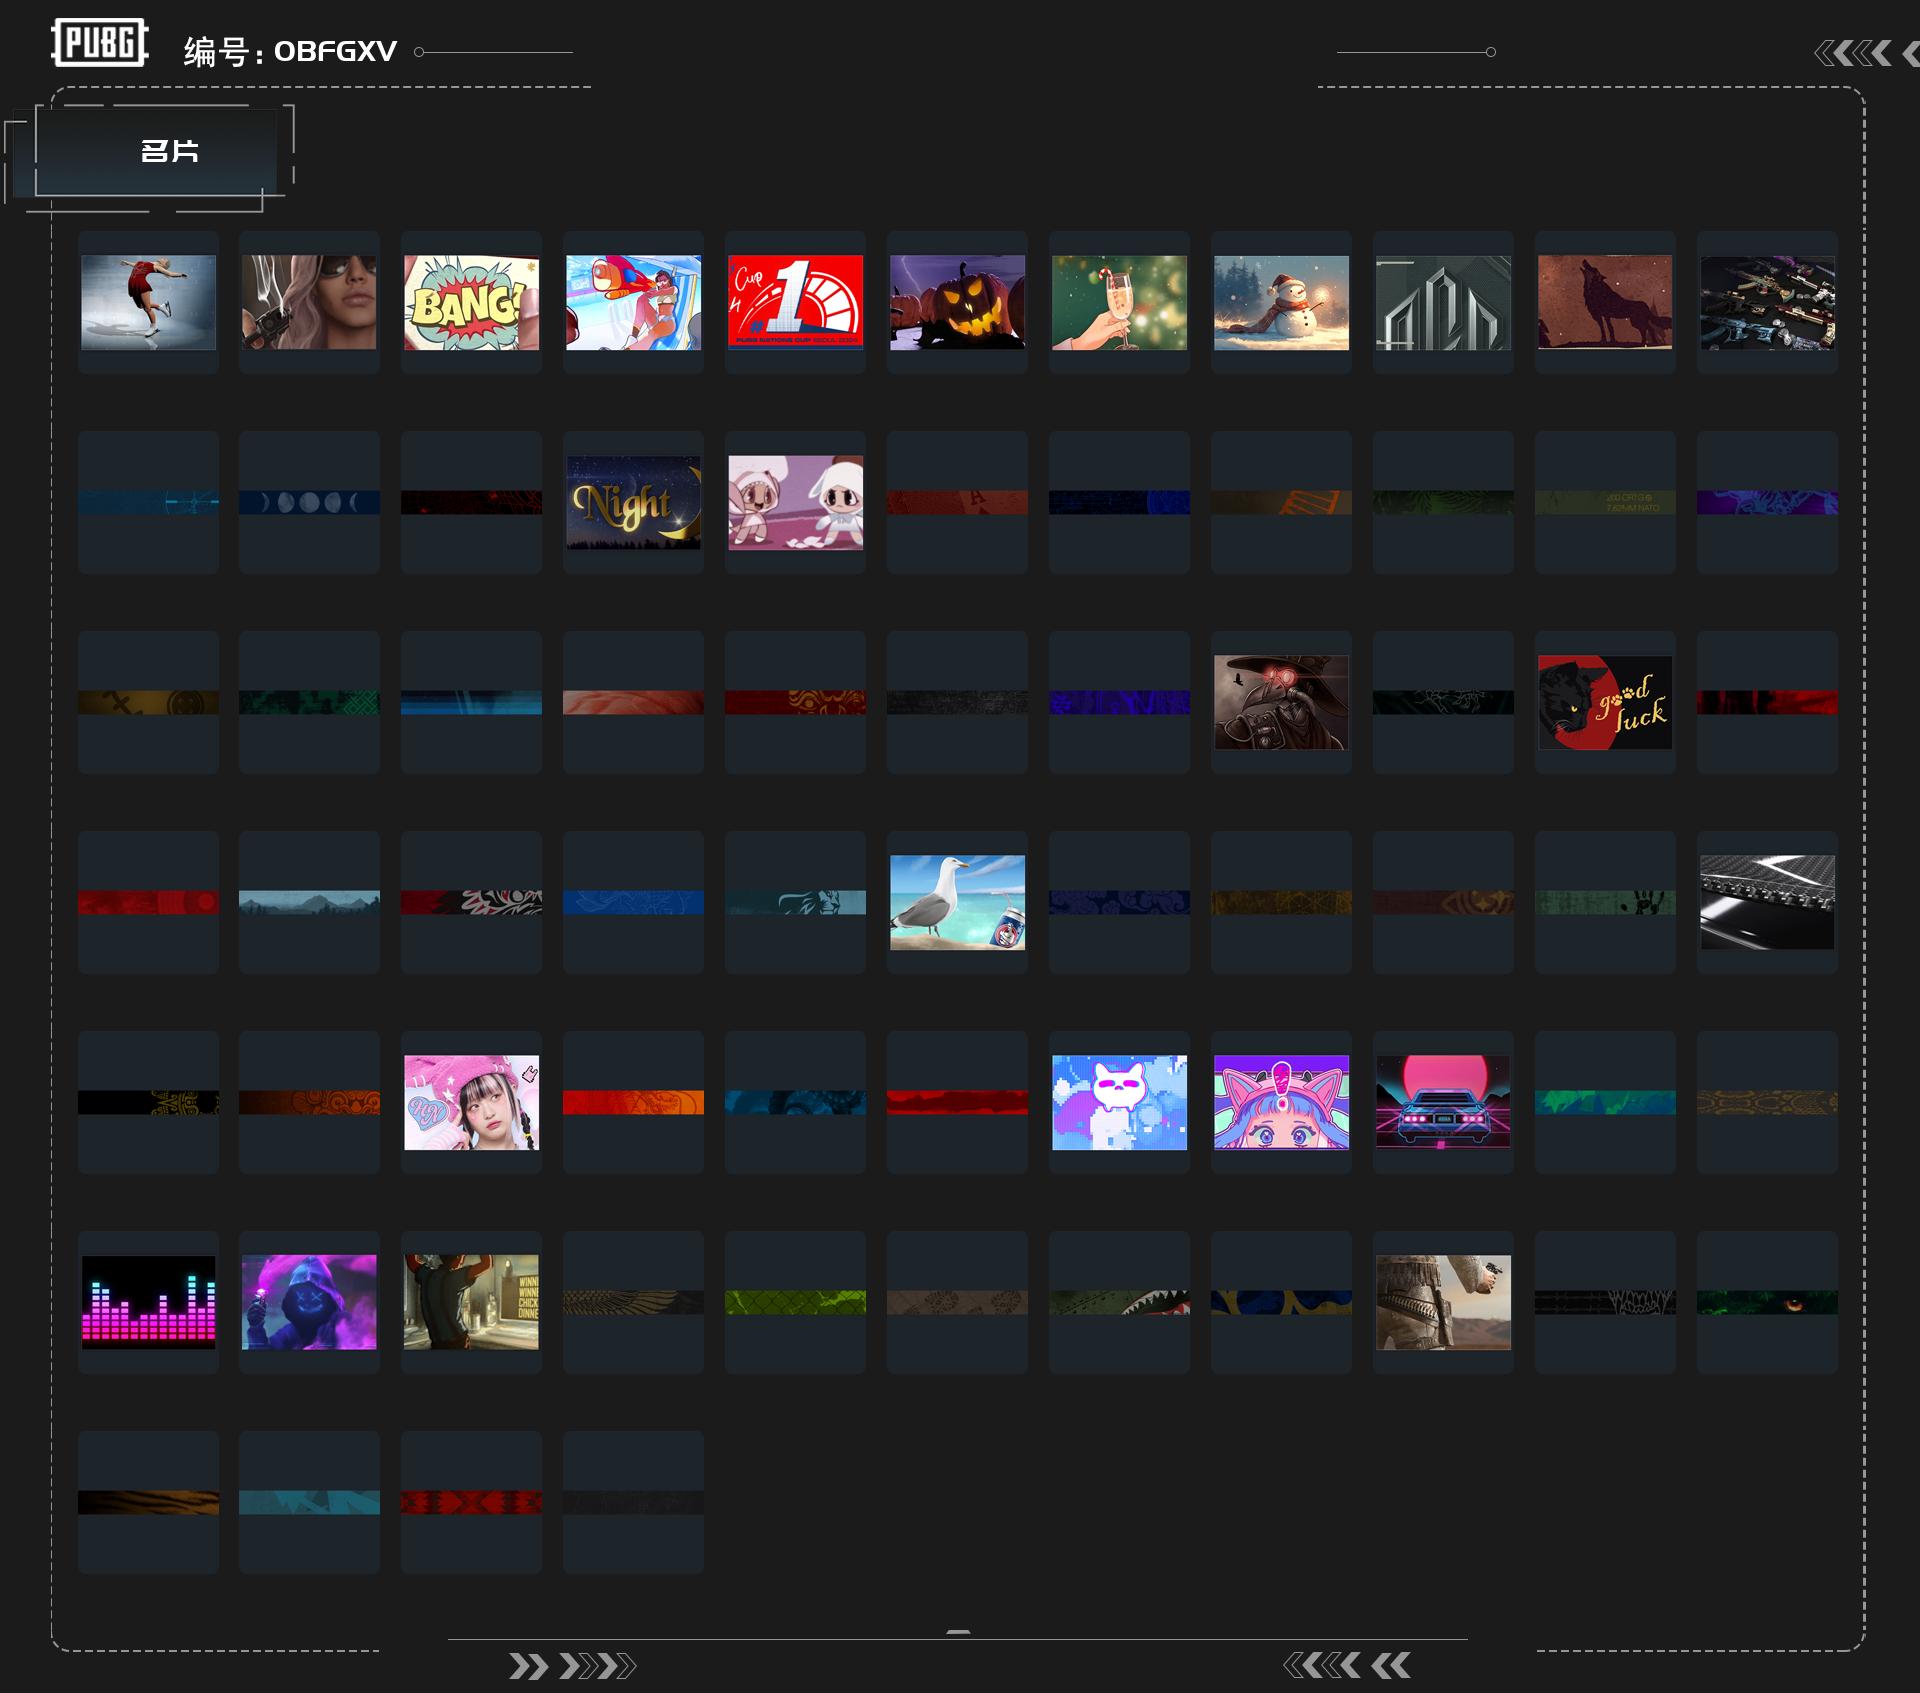Choose the good luck black cat namecard
Image resolution: width=1920 pixels, height=1693 pixels.
point(1605,702)
